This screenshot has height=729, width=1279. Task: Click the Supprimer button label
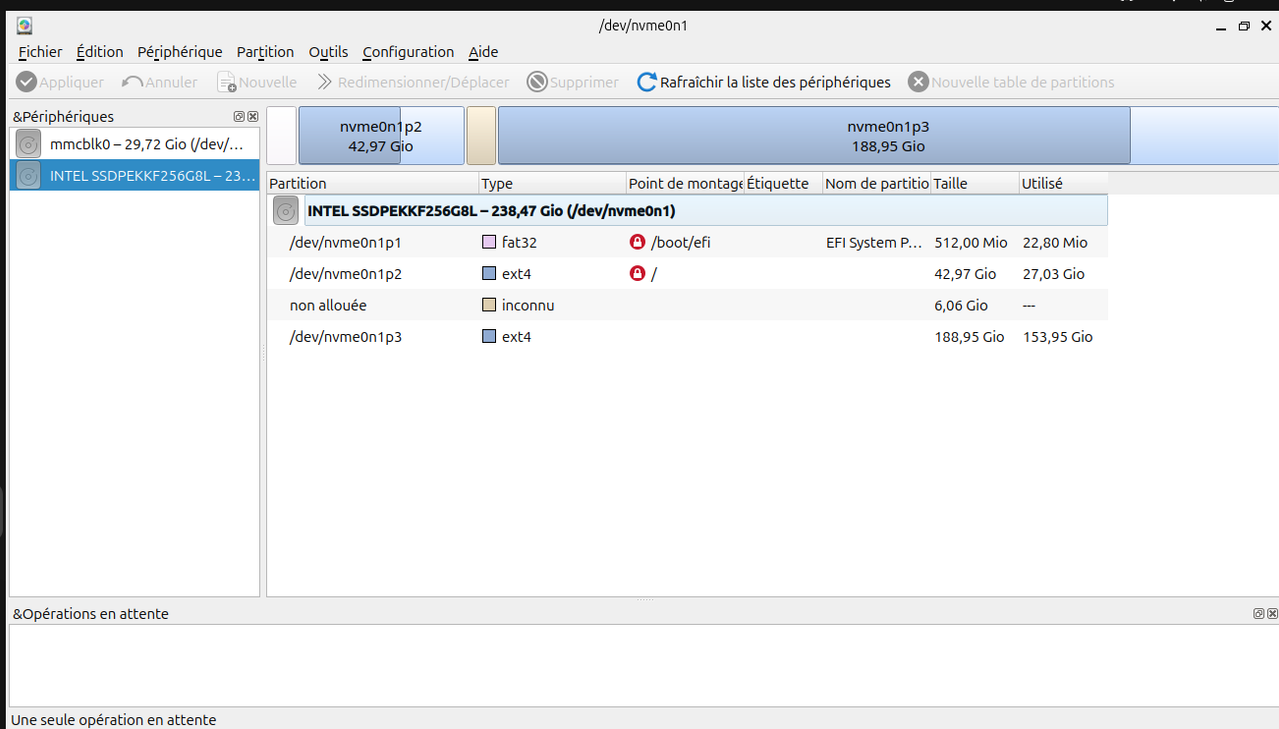pos(584,82)
